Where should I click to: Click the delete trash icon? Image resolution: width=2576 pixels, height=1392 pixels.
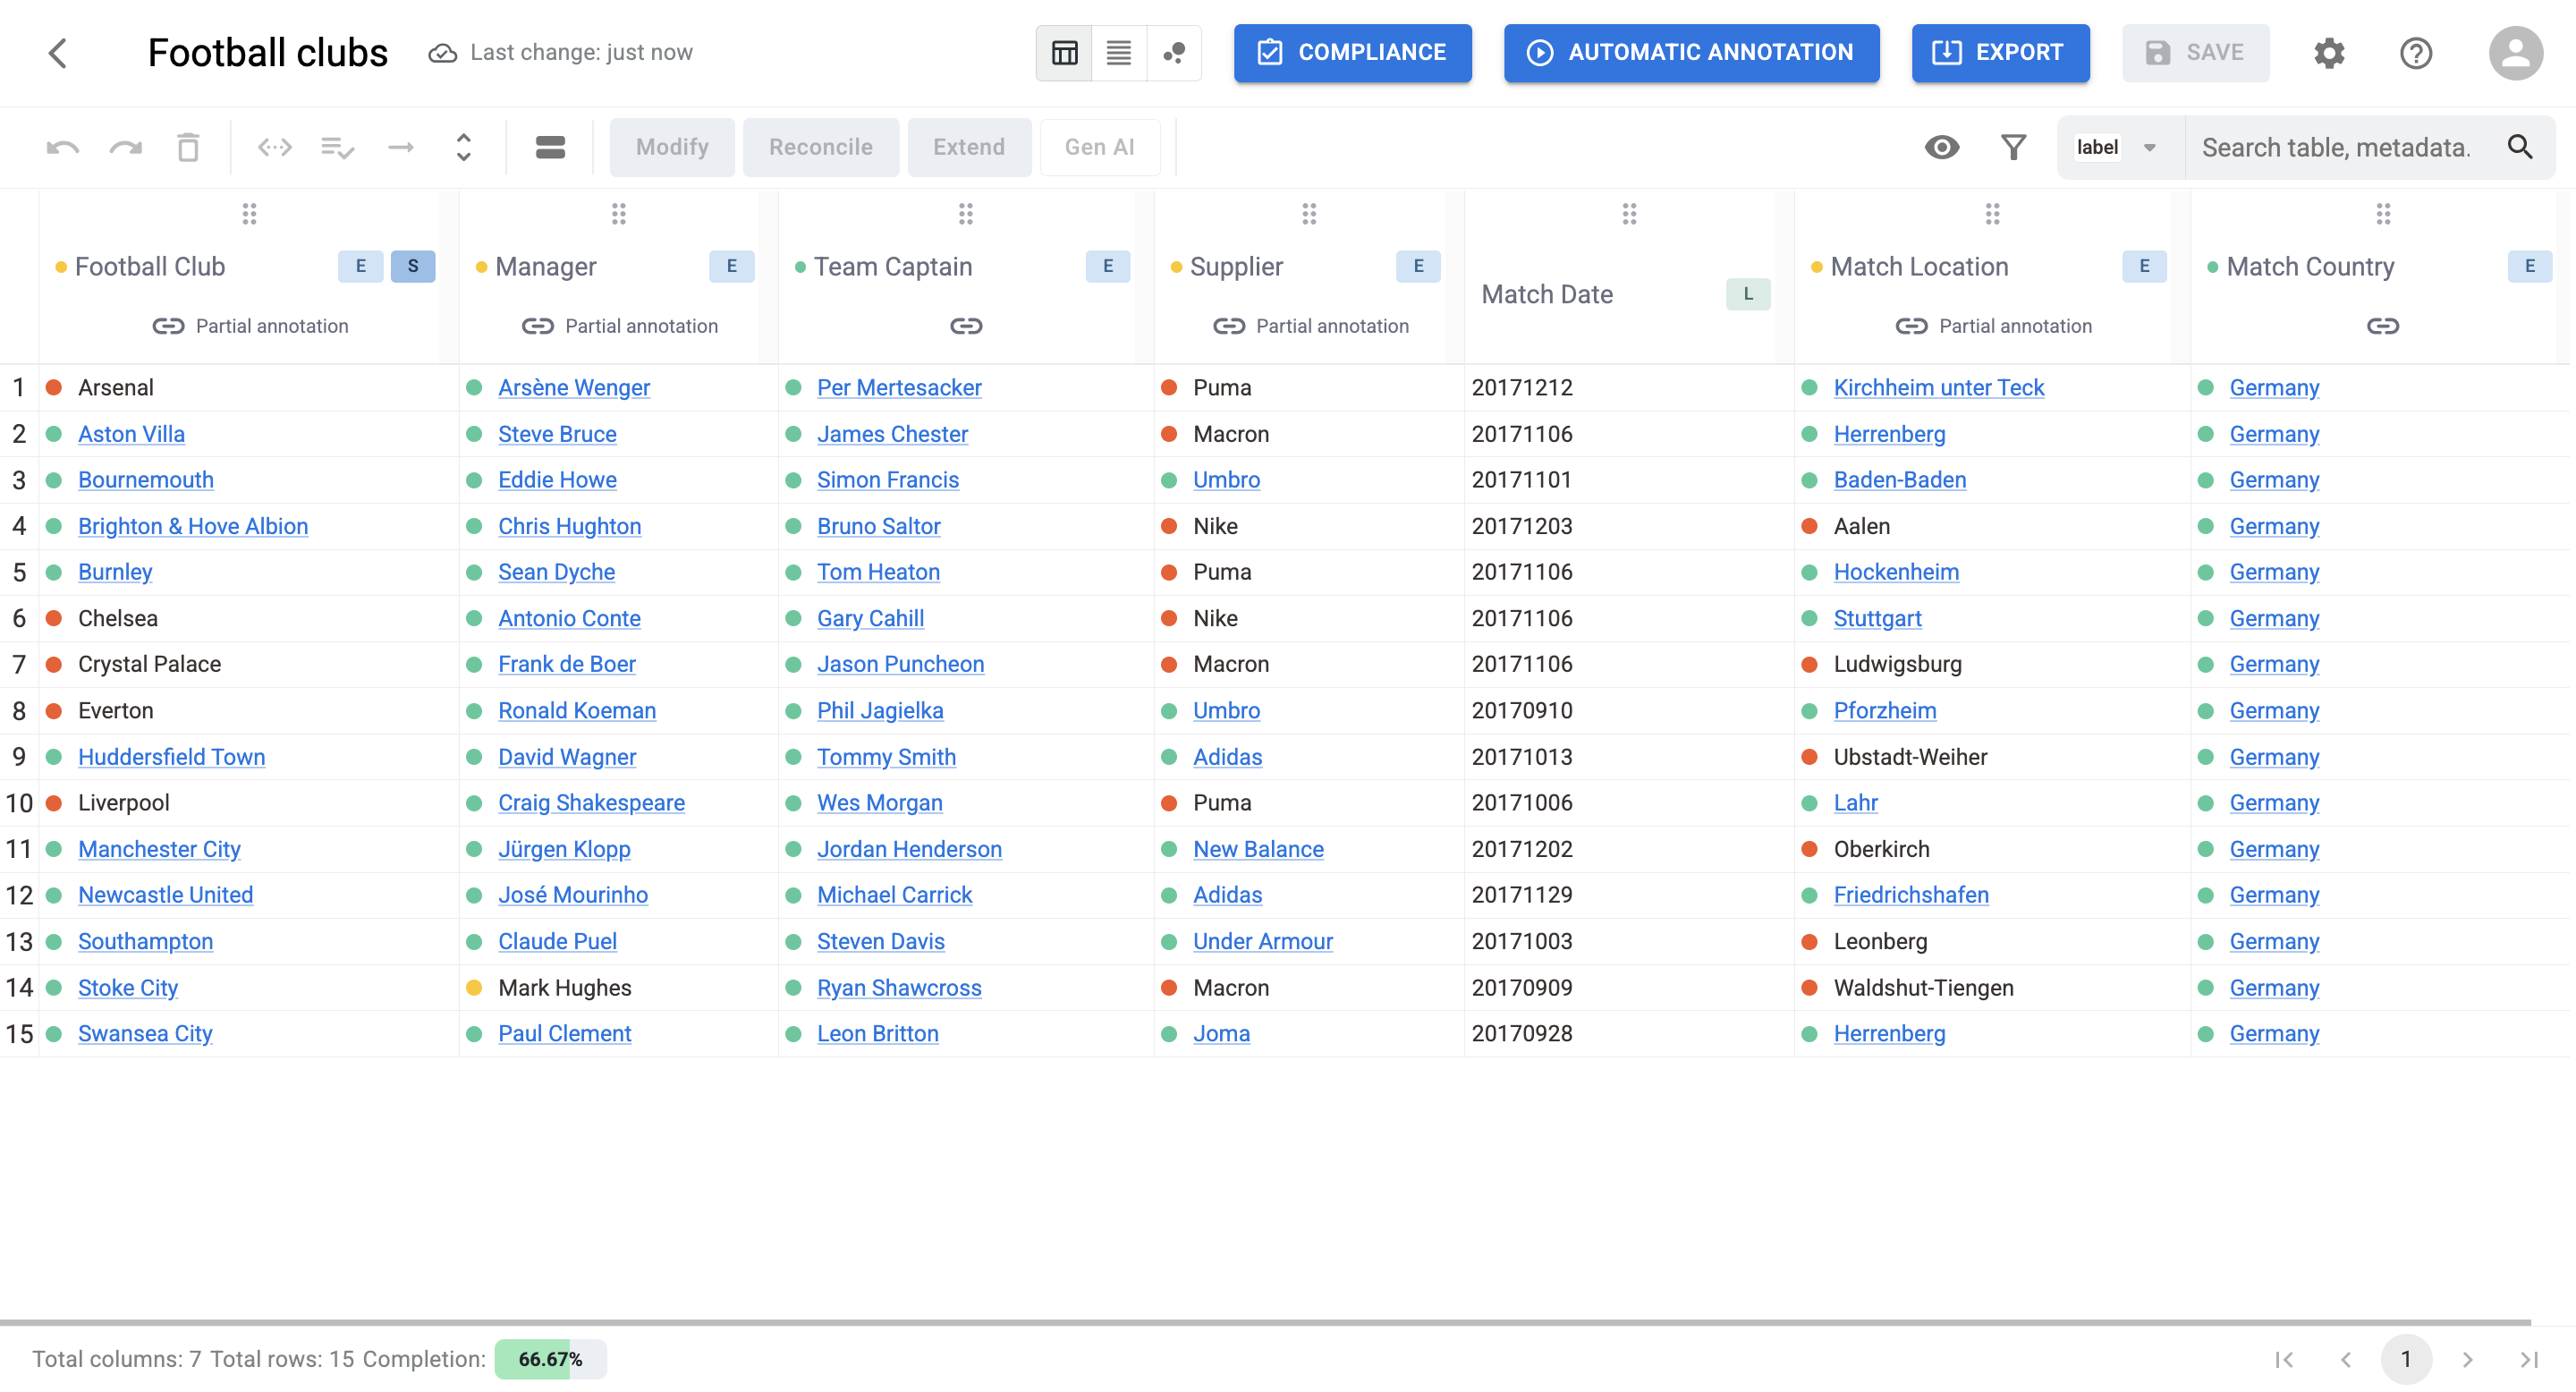(188, 148)
